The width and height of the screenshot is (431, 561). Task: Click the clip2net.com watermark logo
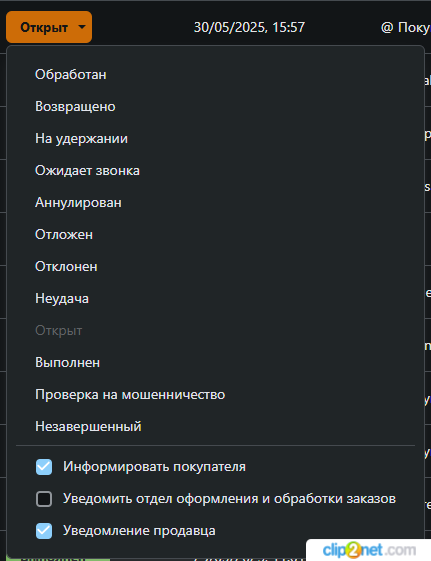[x=369, y=550]
